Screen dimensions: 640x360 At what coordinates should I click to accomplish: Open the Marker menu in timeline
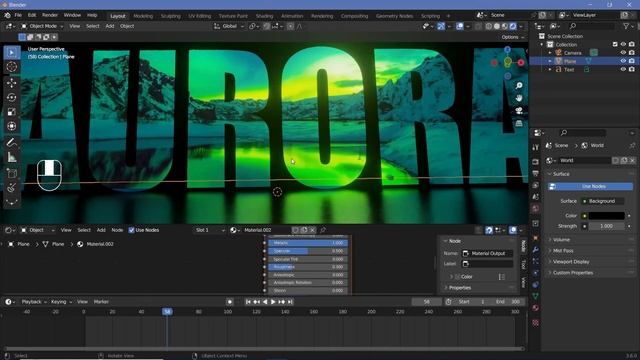[x=101, y=302]
